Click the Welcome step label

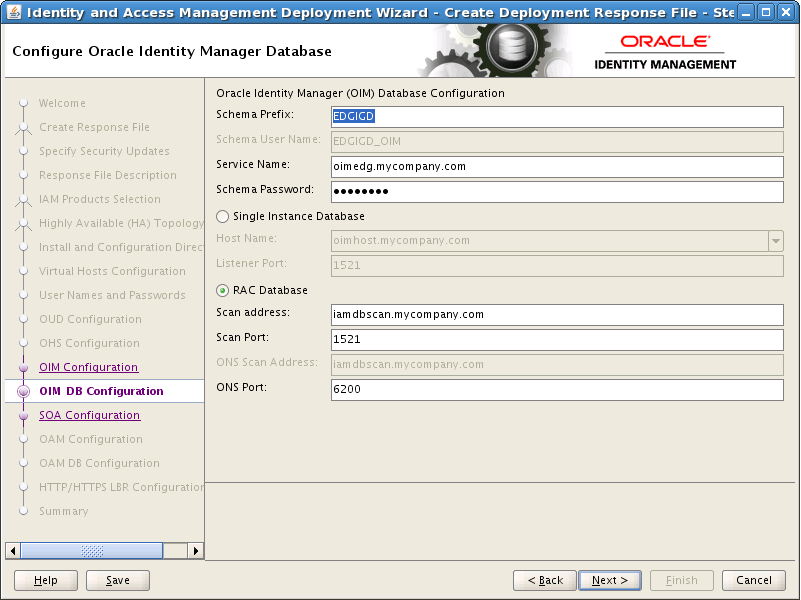click(62, 103)
